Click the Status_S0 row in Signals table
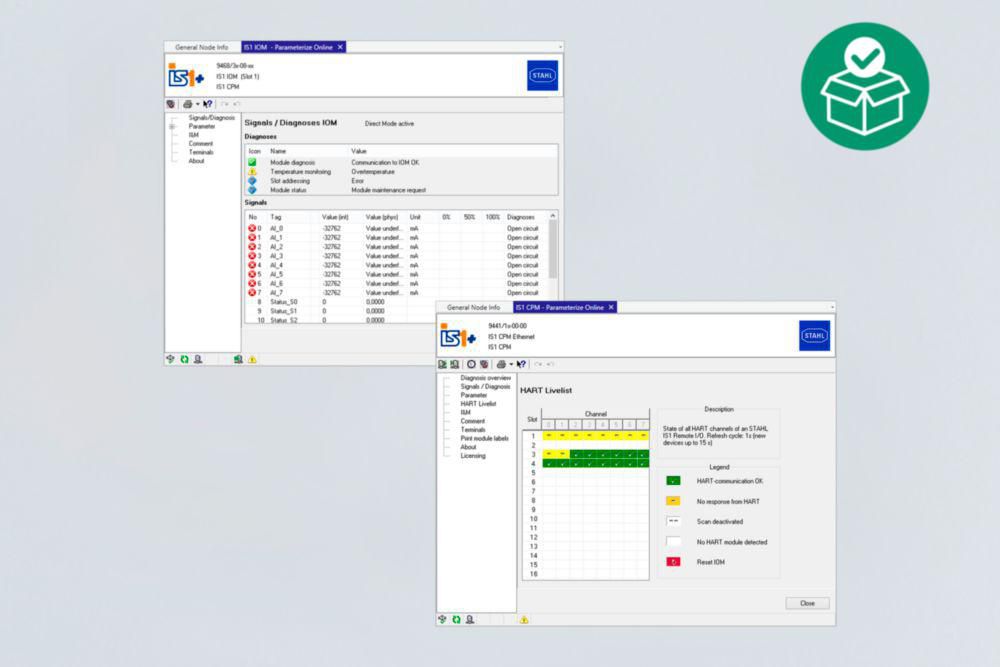Image resolution: width=1000 pixels, height=667 pixels. pyautogui.click(x=397, y=302)
